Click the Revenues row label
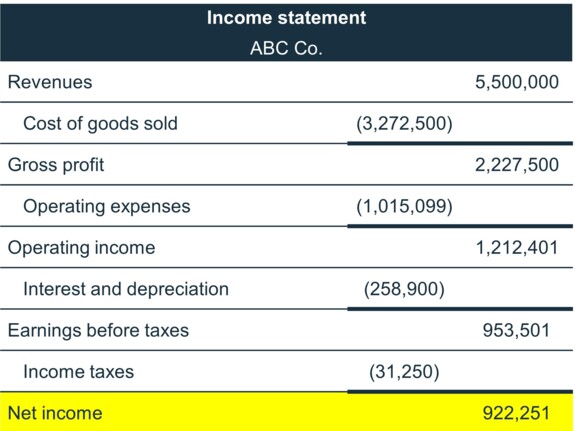 [50, 82]
